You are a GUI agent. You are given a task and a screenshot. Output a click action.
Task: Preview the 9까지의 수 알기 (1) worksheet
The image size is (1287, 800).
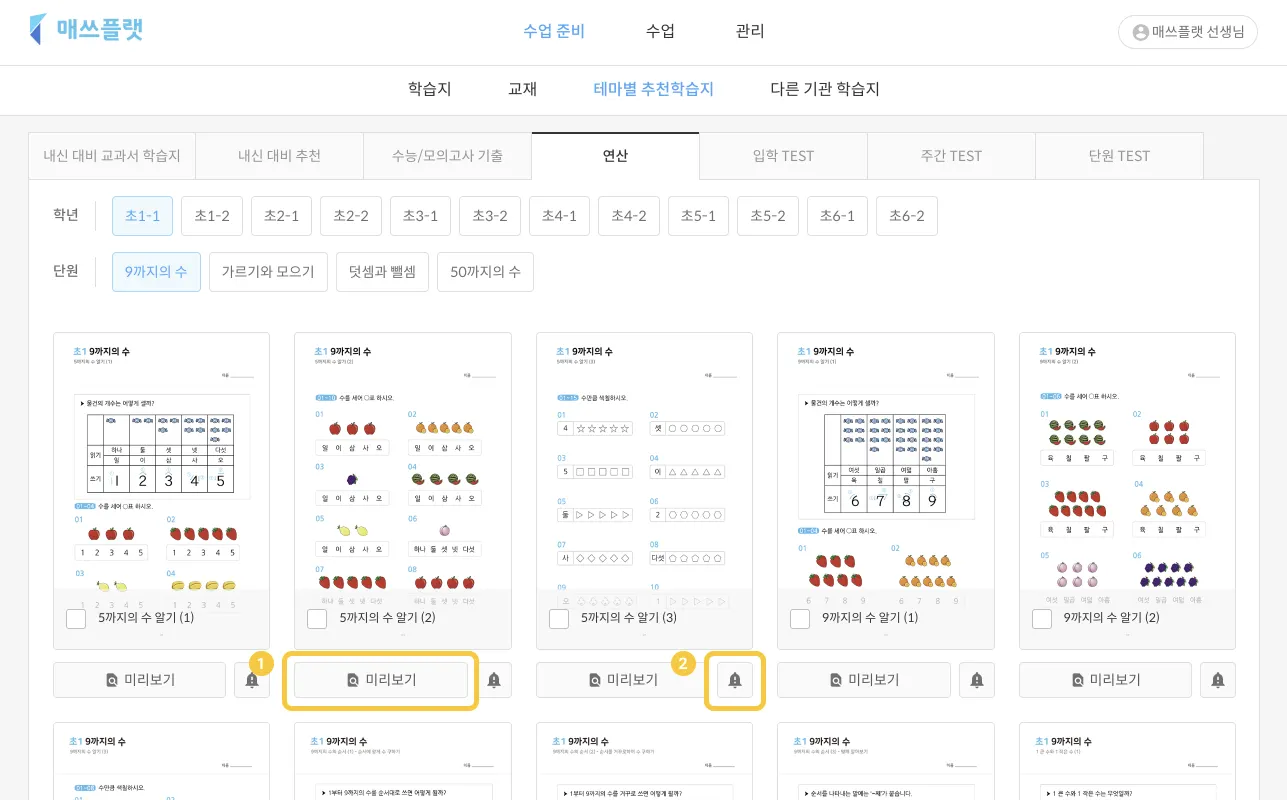[864, 680]
